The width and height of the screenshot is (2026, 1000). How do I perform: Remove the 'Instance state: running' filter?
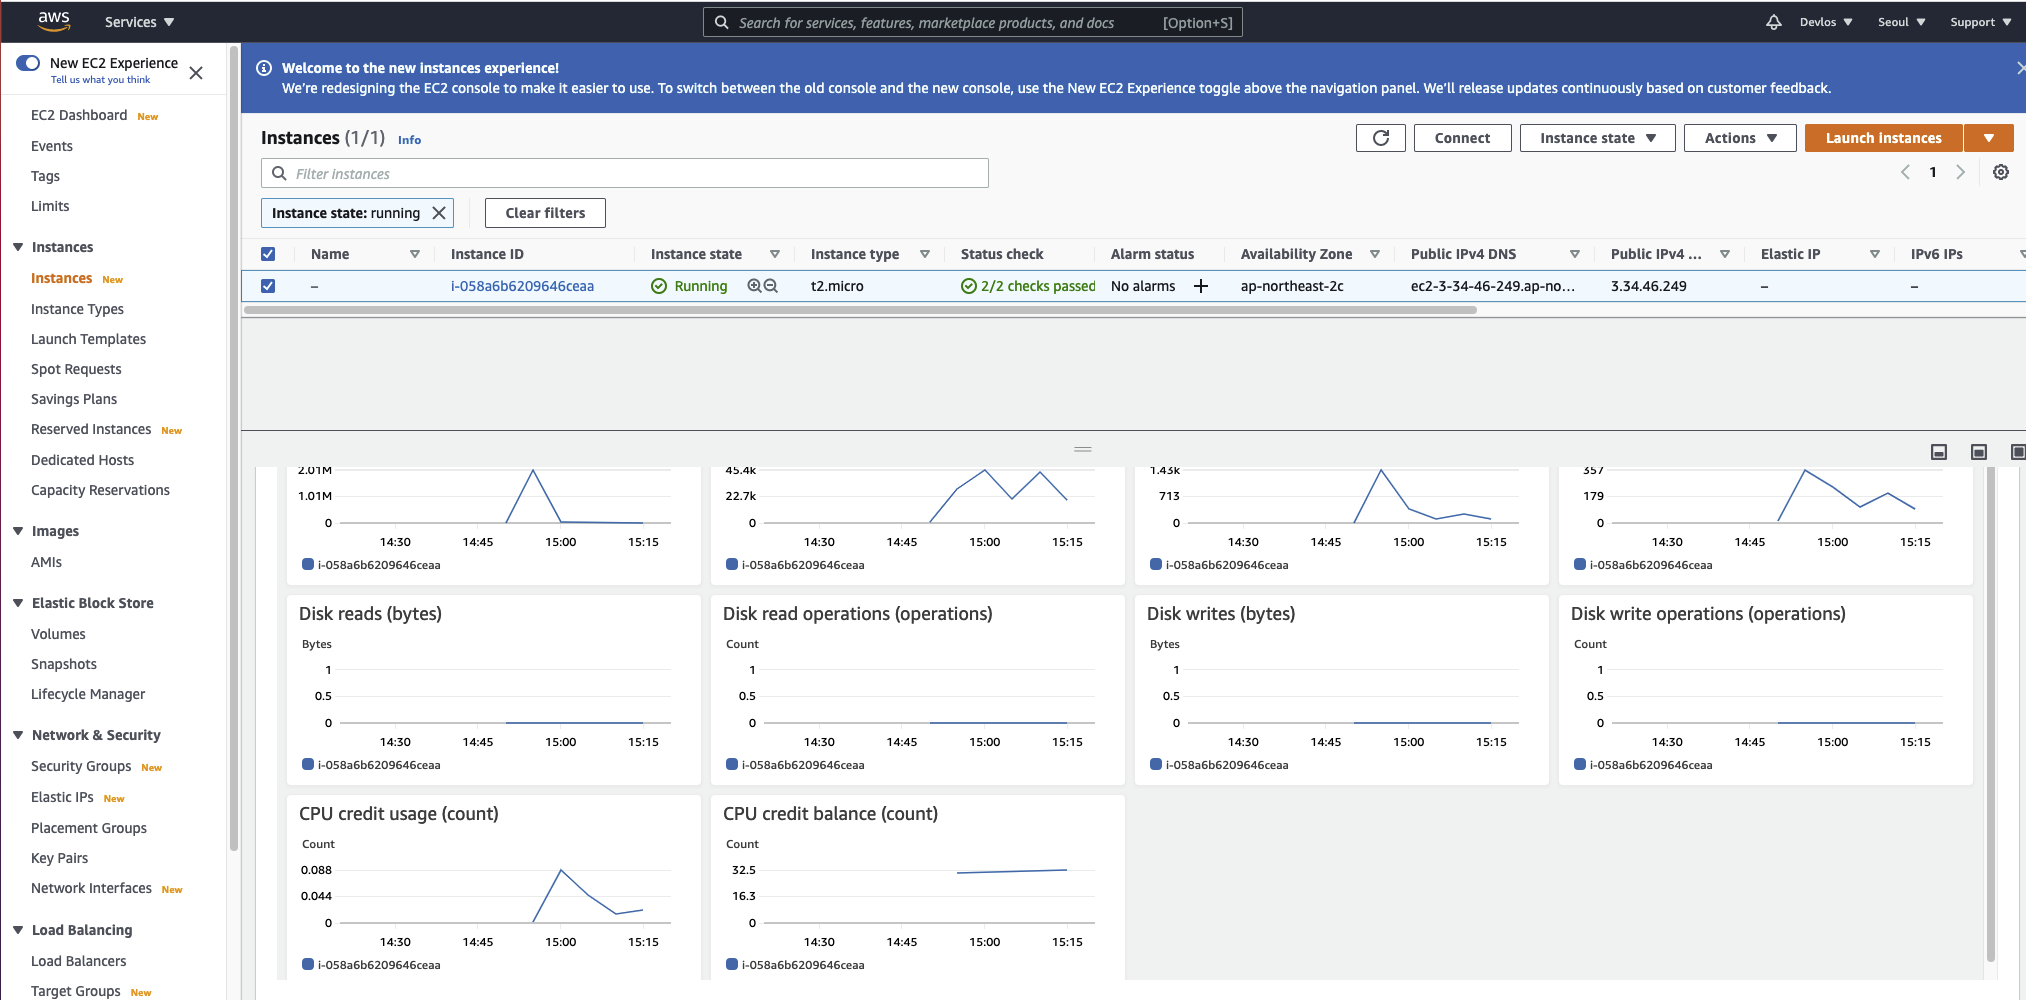[x=439, y=213]
